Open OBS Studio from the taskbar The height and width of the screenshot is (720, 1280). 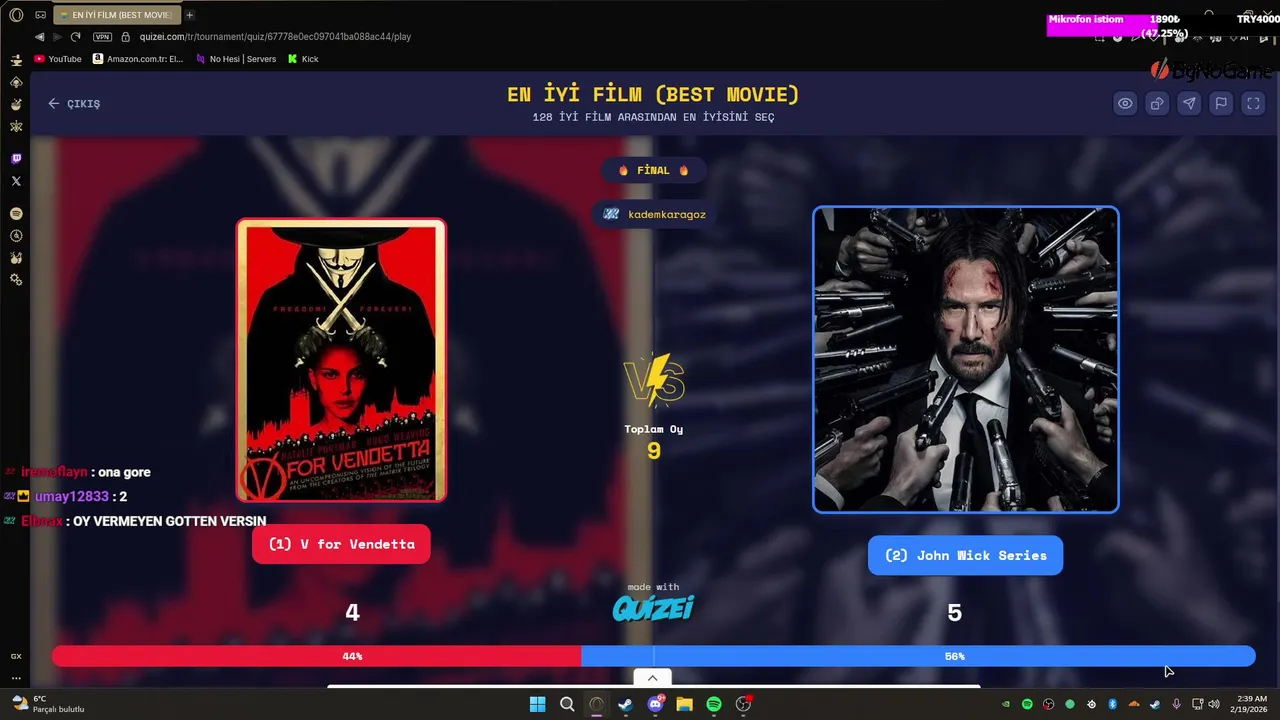[x=743, y=704]
